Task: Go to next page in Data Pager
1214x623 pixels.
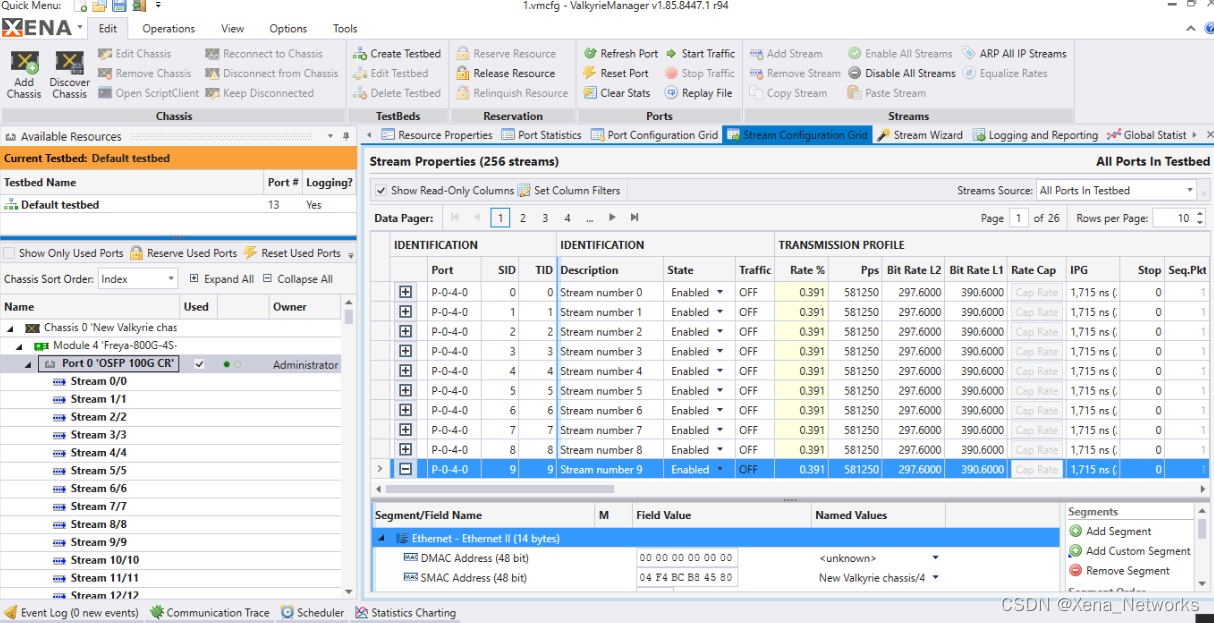Action: click(x=613, y=218)
